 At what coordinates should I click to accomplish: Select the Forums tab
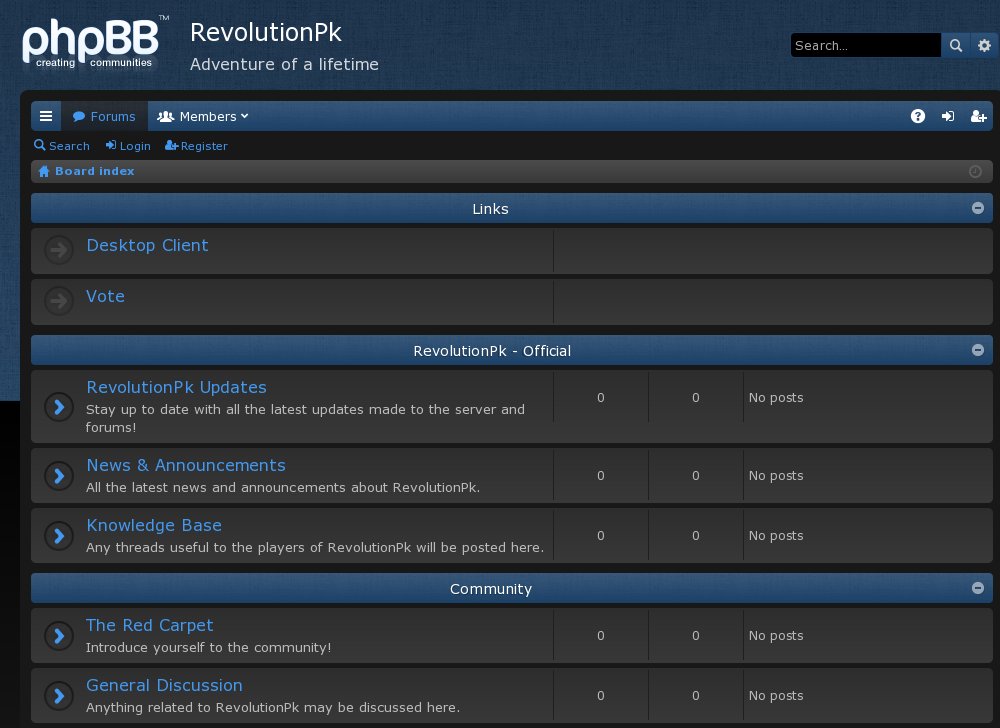tap(104, 116)
